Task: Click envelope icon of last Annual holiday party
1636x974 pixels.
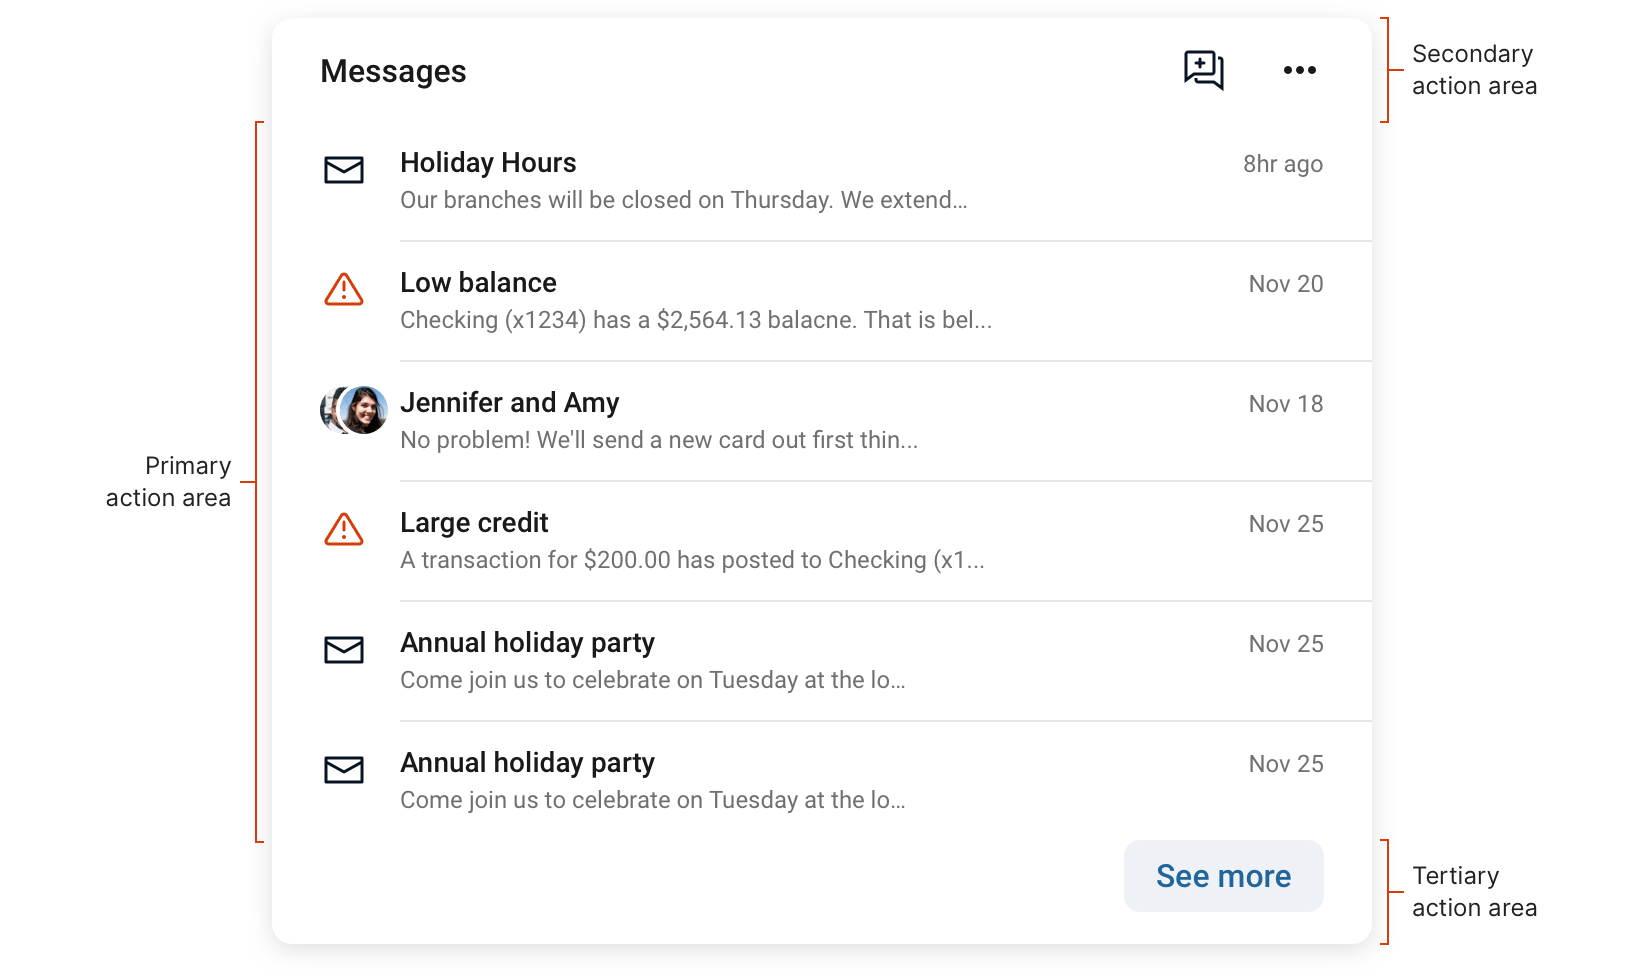Action: point(344,770)
